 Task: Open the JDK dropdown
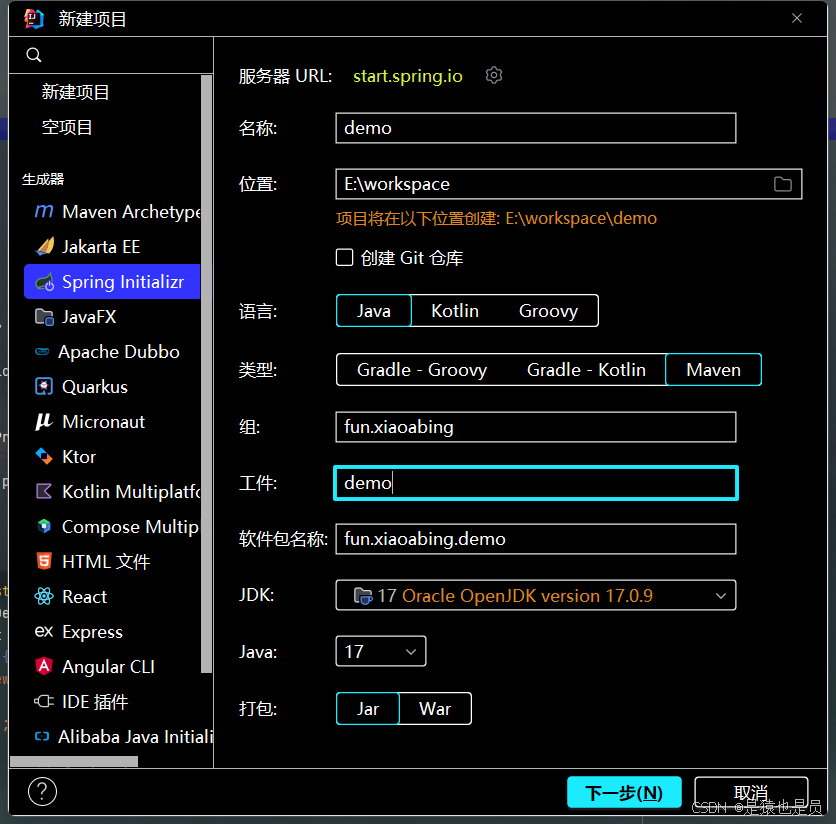point(536,595)
